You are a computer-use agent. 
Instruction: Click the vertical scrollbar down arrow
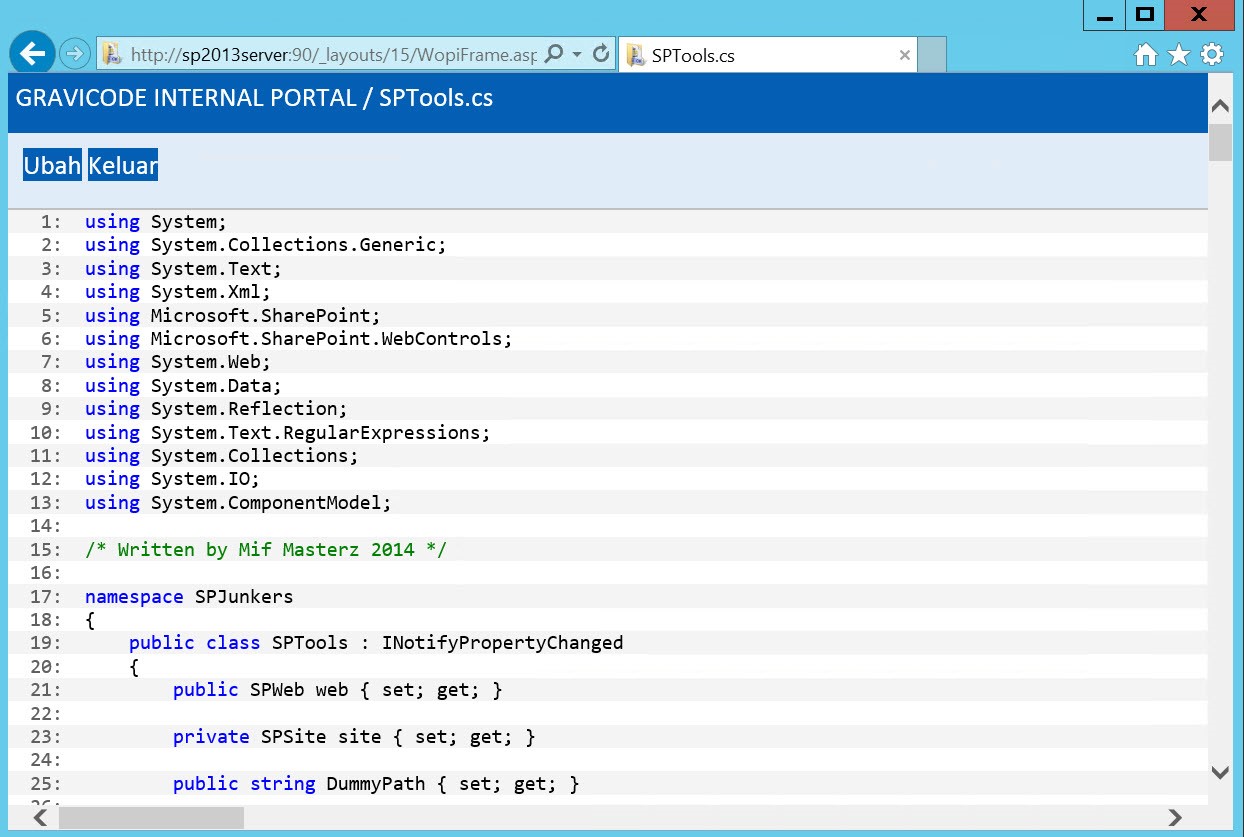[x=1220, y=771]
